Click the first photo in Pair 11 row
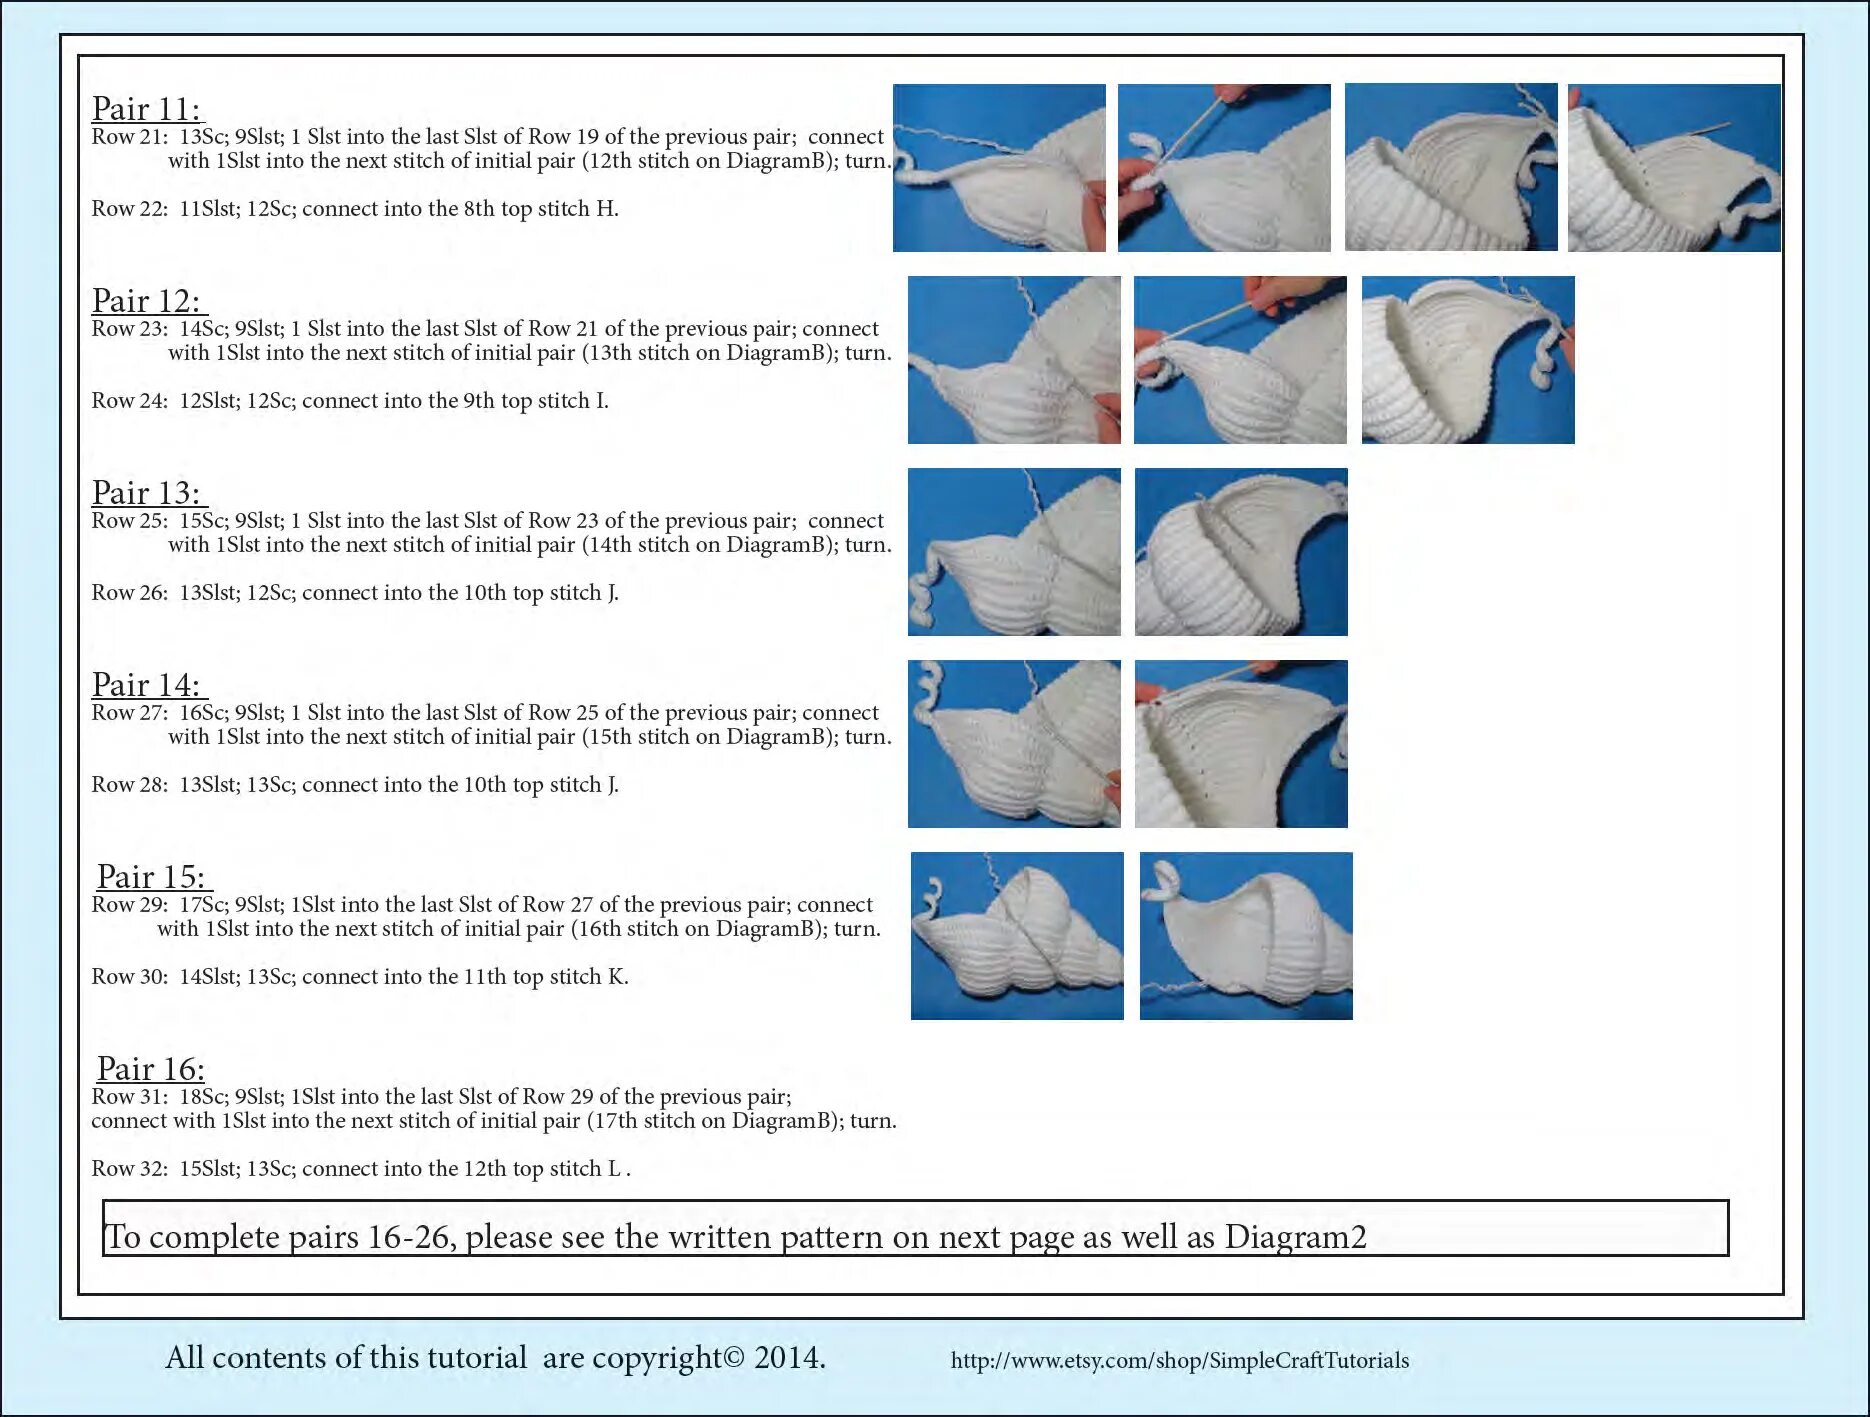This screenshot has width=1870, height=1417. pyautogui.click(x=999, y=167)
